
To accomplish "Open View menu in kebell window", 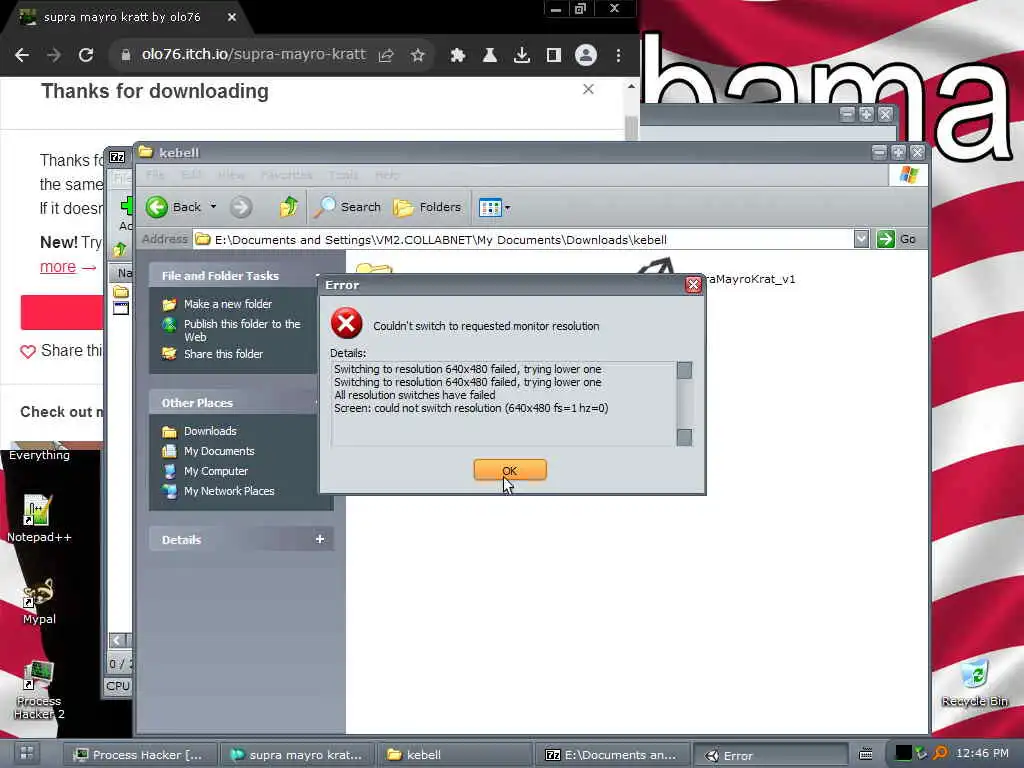I will (x=231, y=174).
